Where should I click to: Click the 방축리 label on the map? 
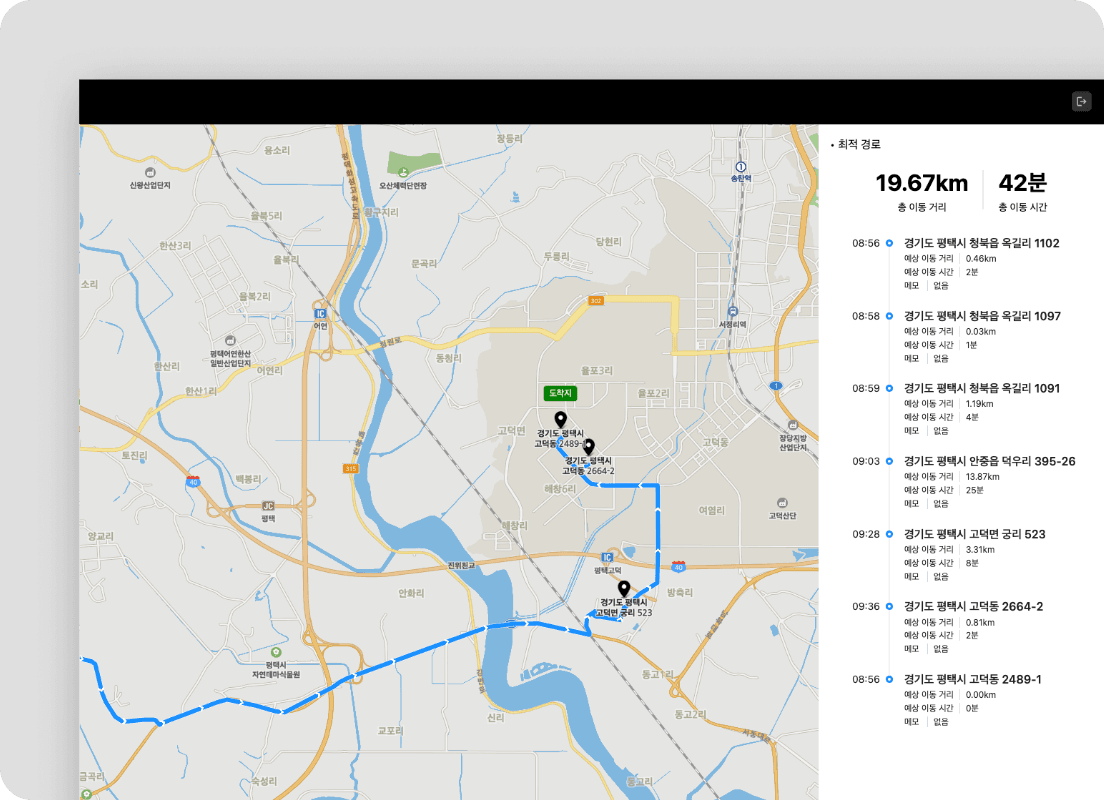click(680, 593)
